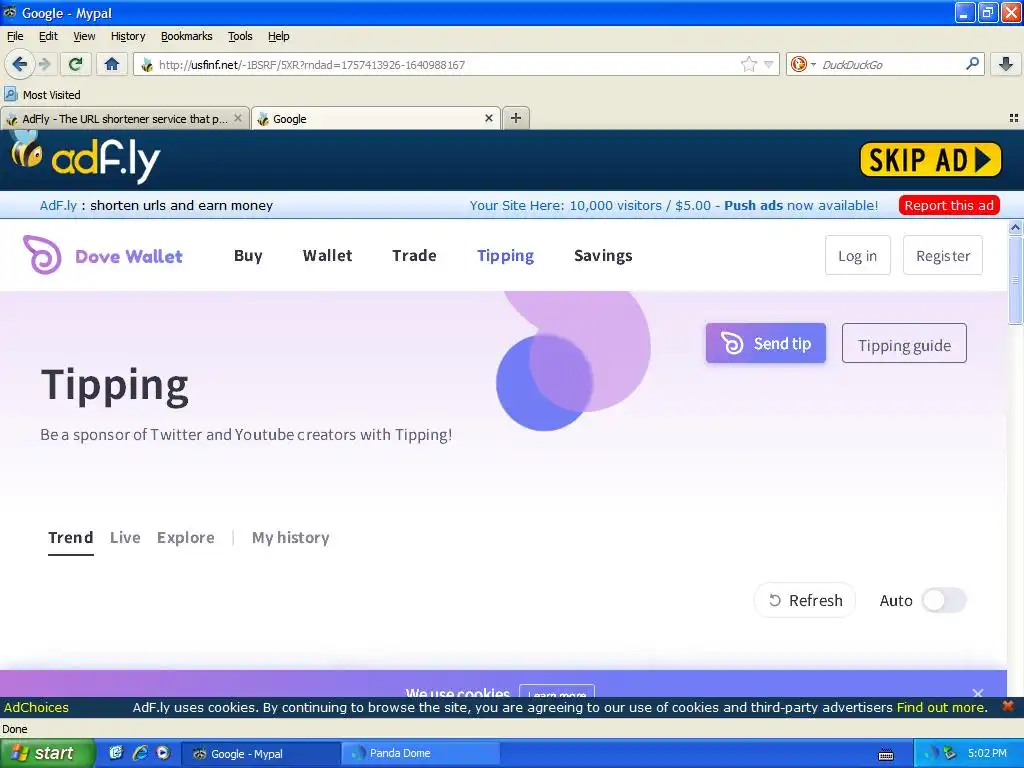Screen dimensions: 1024x768
Task: Click the Register button
Action: click(x=942, y=255)
